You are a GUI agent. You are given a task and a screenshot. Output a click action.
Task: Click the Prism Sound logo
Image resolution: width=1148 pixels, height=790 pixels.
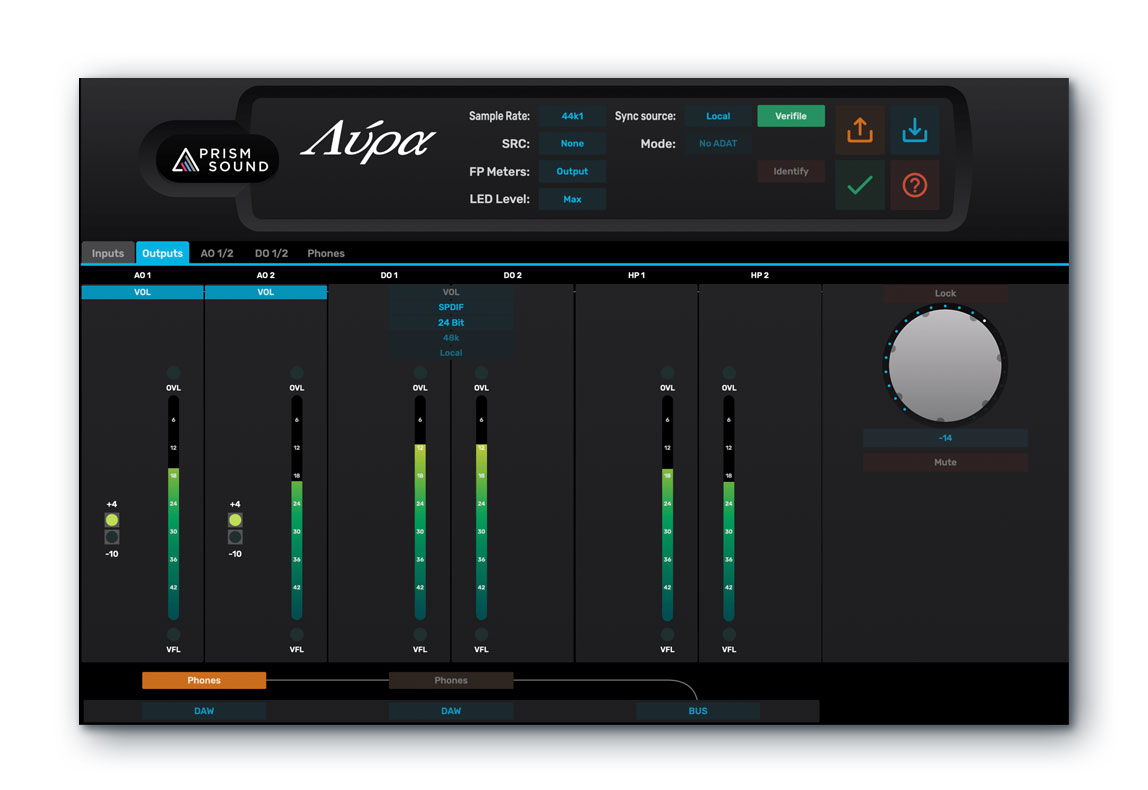217,159
